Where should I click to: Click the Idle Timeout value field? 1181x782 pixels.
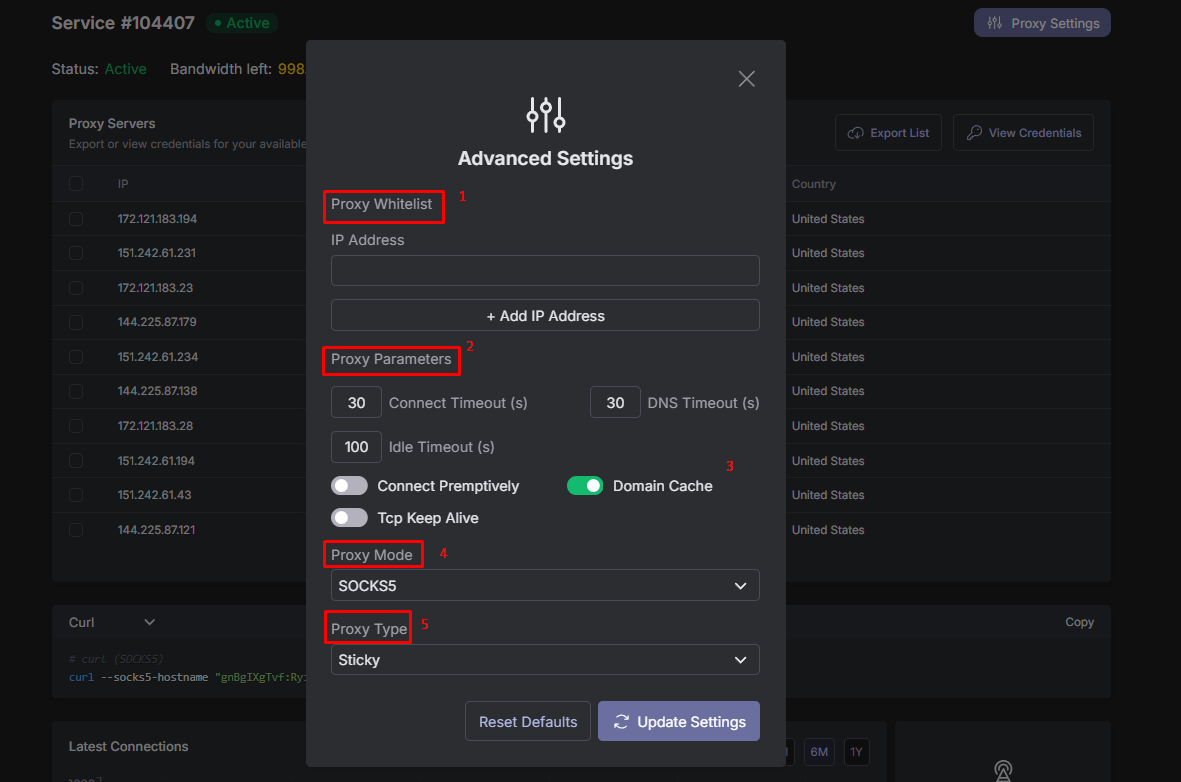pyautogui.click(x=356, y=447)
